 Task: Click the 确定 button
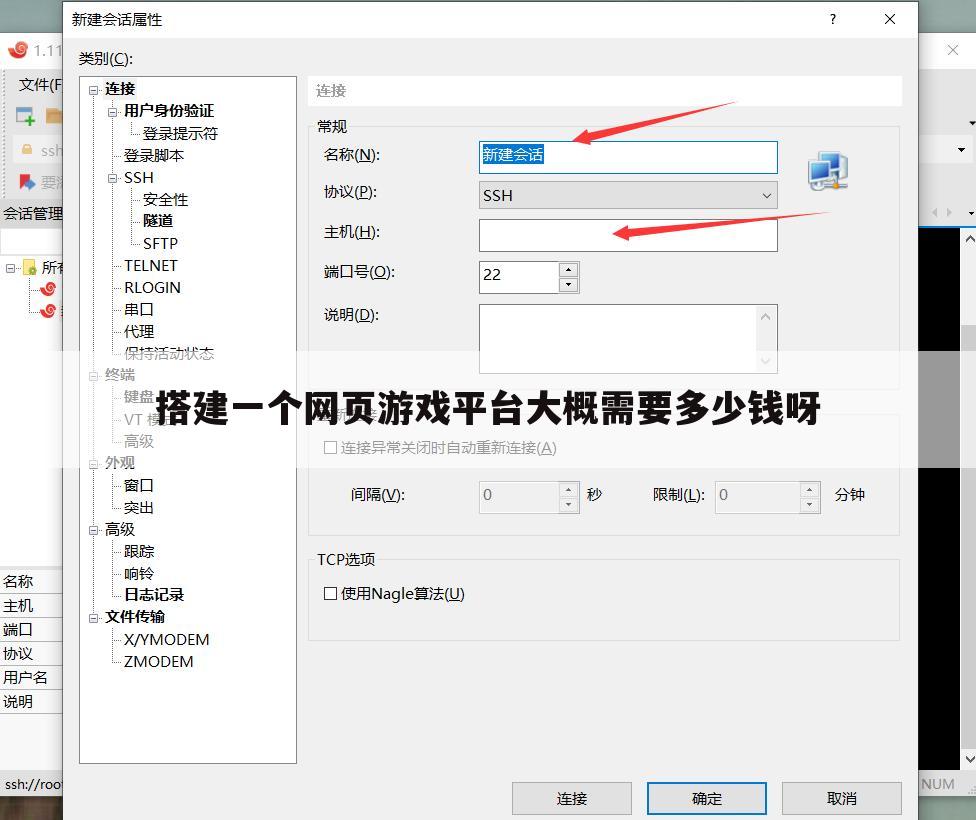(x=706, y=798)
